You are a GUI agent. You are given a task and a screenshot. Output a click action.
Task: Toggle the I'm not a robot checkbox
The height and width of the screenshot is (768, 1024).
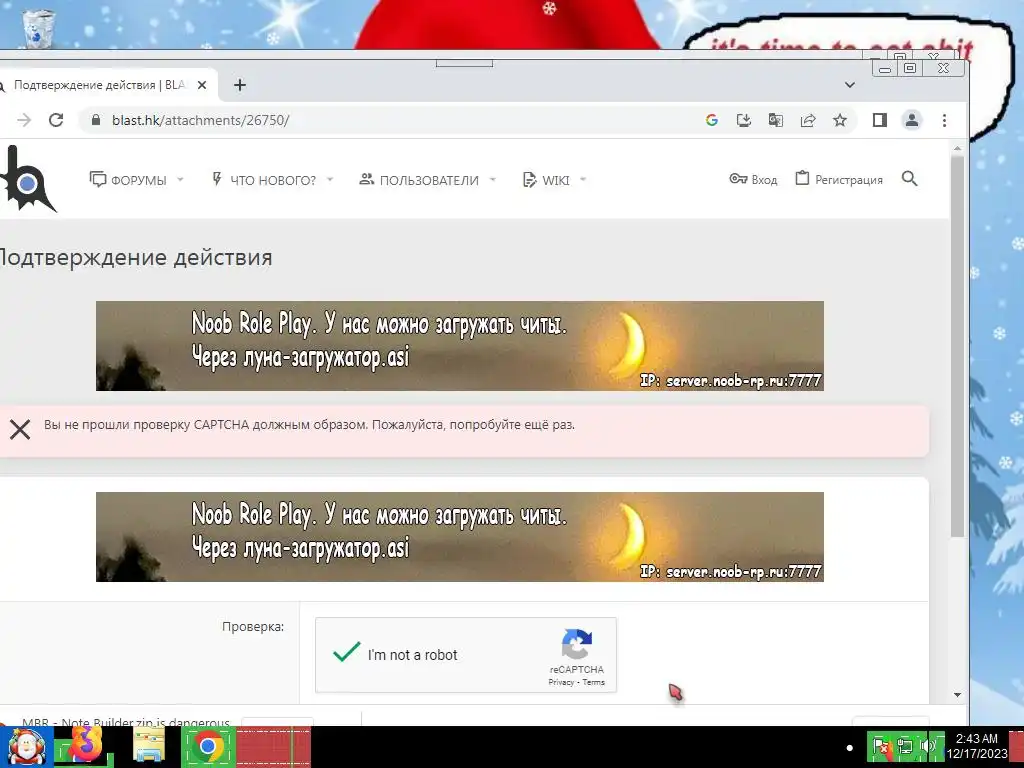pos(346,652)
